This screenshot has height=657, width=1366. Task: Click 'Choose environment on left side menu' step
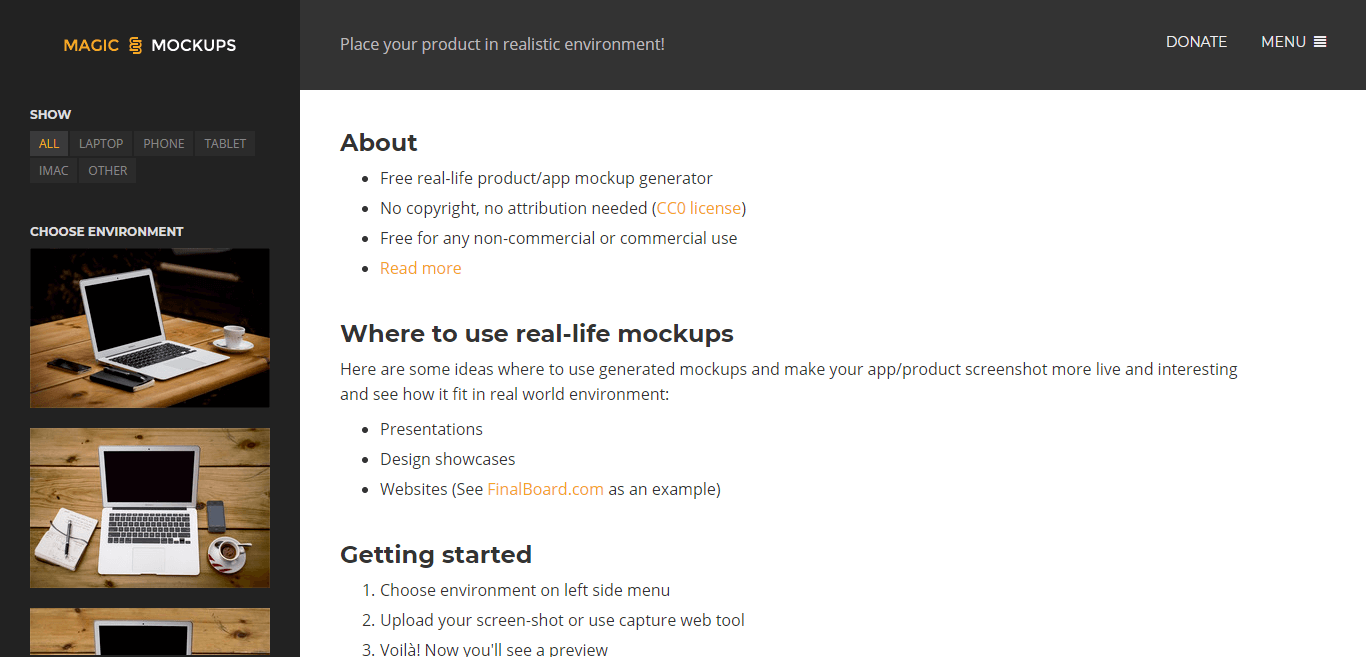coord(525,590)
